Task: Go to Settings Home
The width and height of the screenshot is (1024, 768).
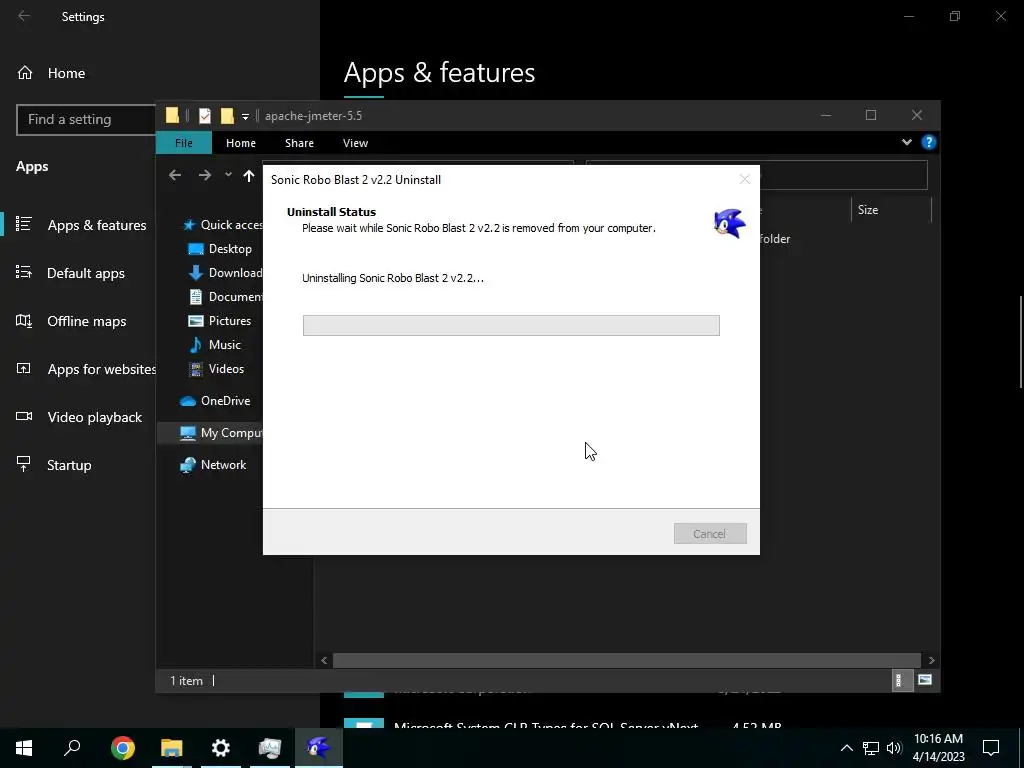Action: (x=66, y=73)
